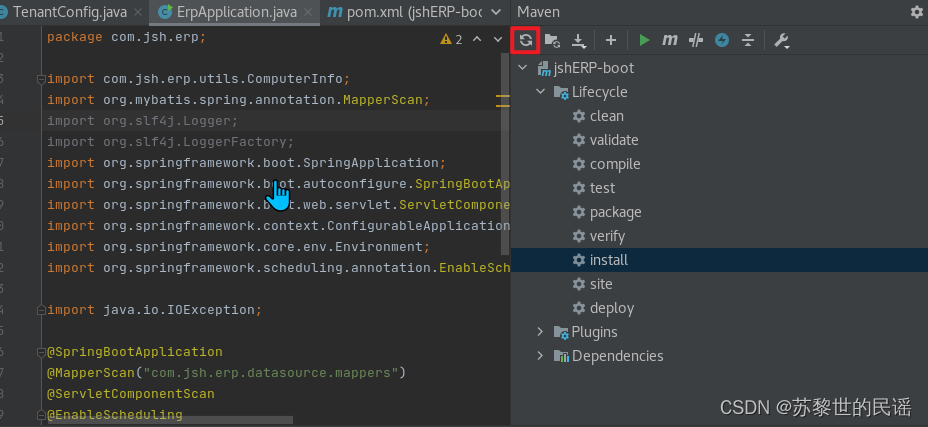Click the MapperScan import class name
Image resolution: width=928 pixels, height=427 pixels.
pos(383,100)
